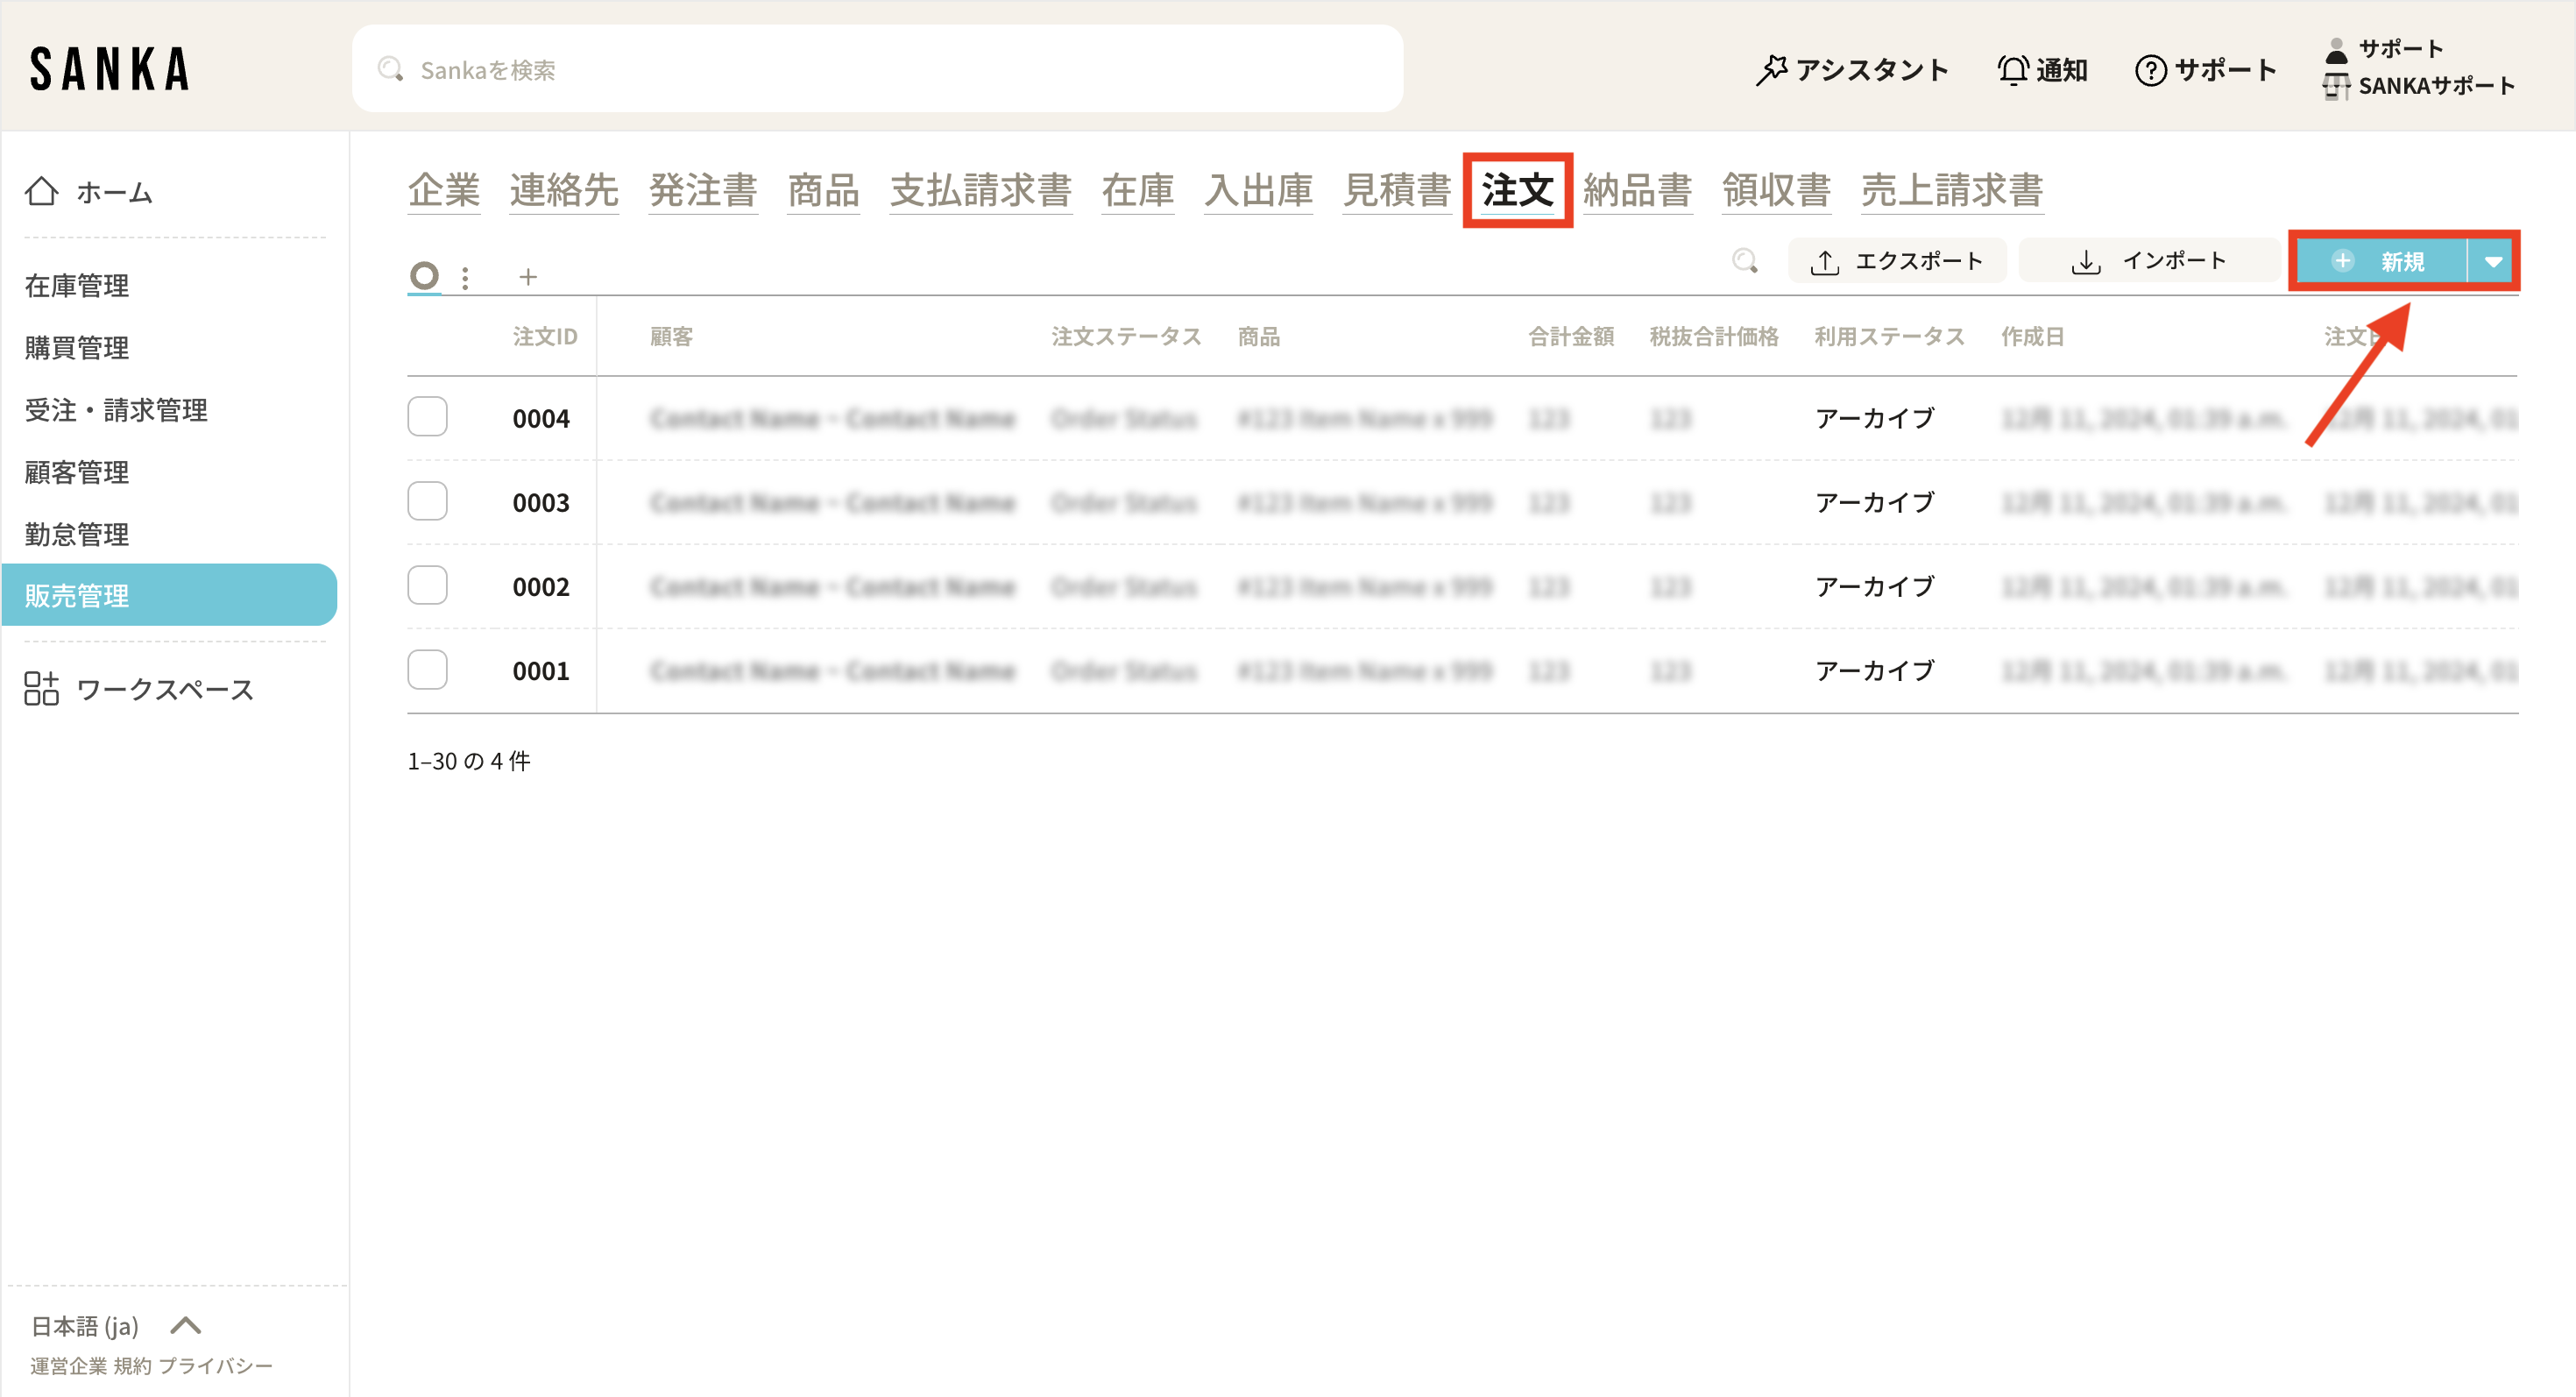Open the three-dot view options menu
The height and width of the screenshot is (1397, 2576).
(x=465, y=277)
